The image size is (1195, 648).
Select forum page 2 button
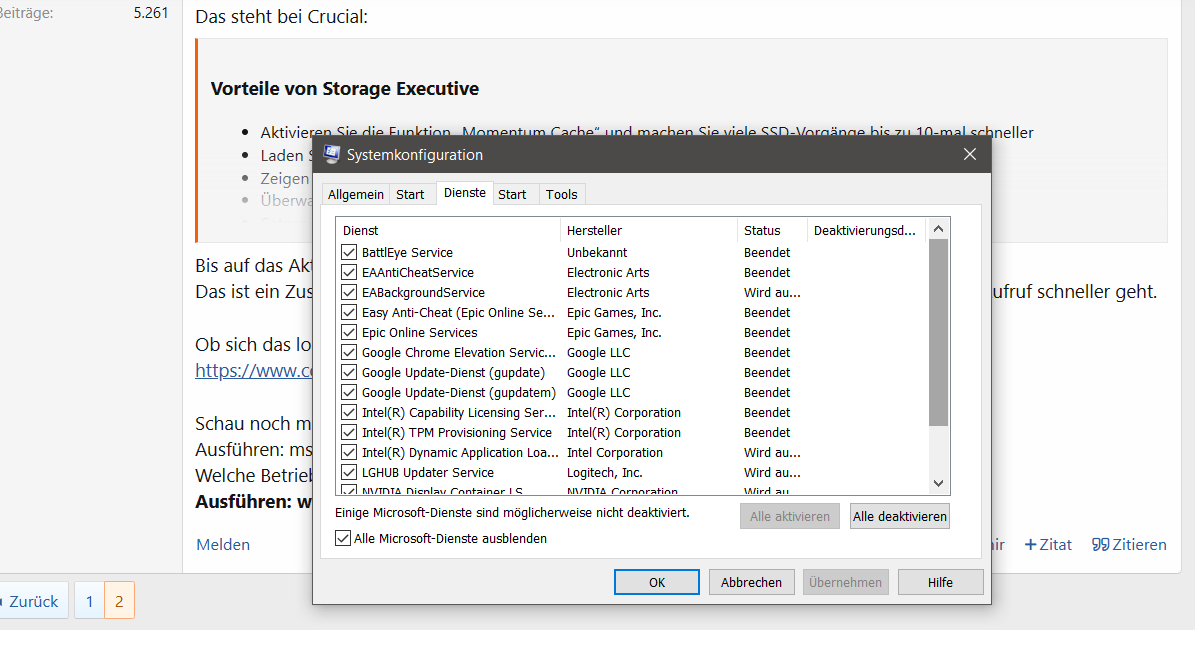[119, 601]
